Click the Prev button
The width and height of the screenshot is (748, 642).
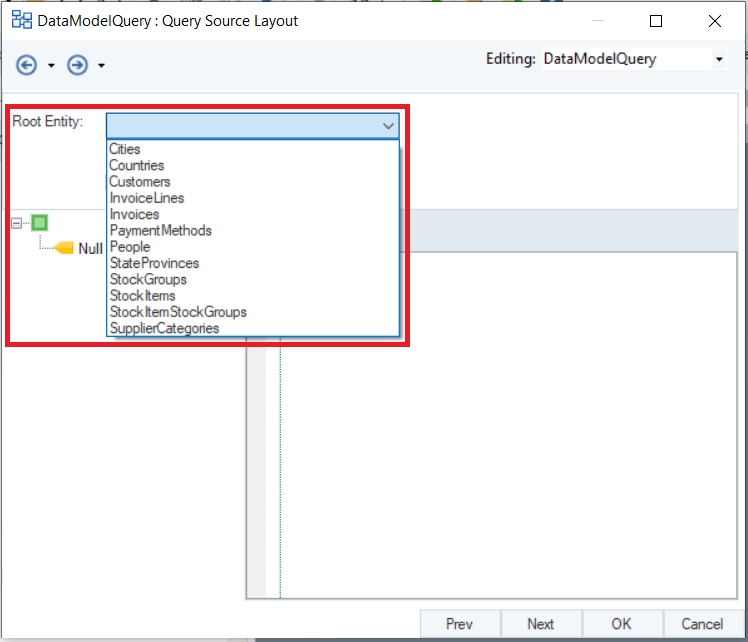(460, 624)
